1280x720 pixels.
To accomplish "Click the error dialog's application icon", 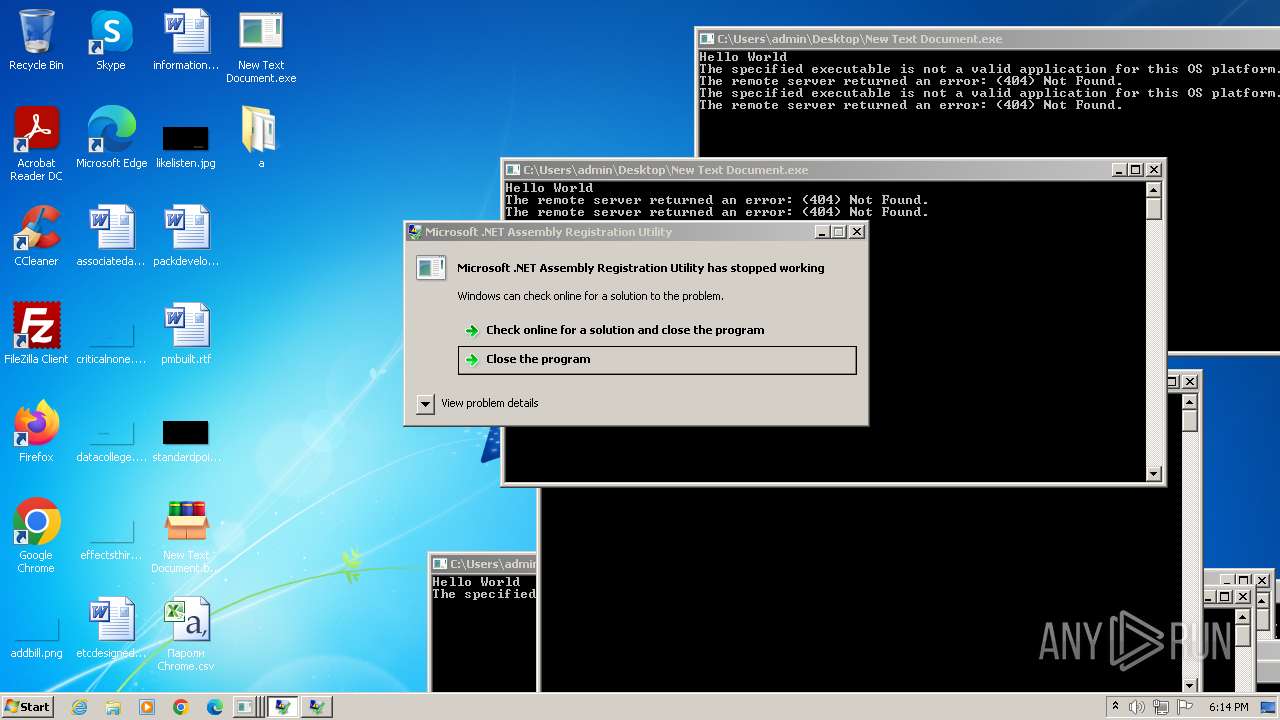I will 431,267.
